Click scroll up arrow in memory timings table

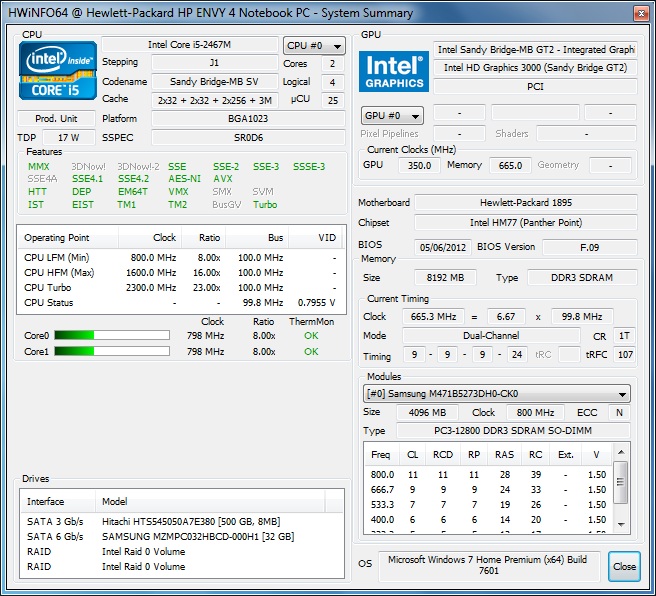(621, 452)
